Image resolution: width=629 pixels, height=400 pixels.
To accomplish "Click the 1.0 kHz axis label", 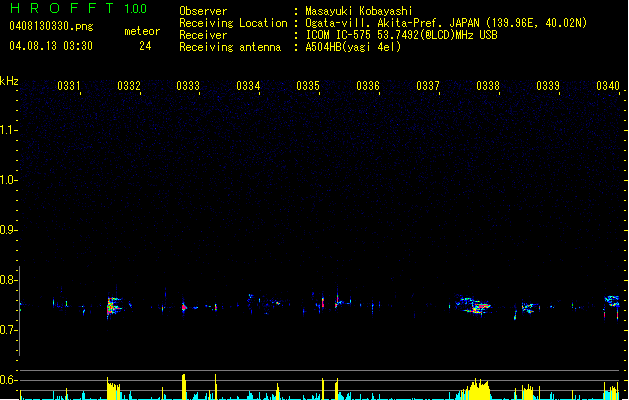I will coord(8,180).
